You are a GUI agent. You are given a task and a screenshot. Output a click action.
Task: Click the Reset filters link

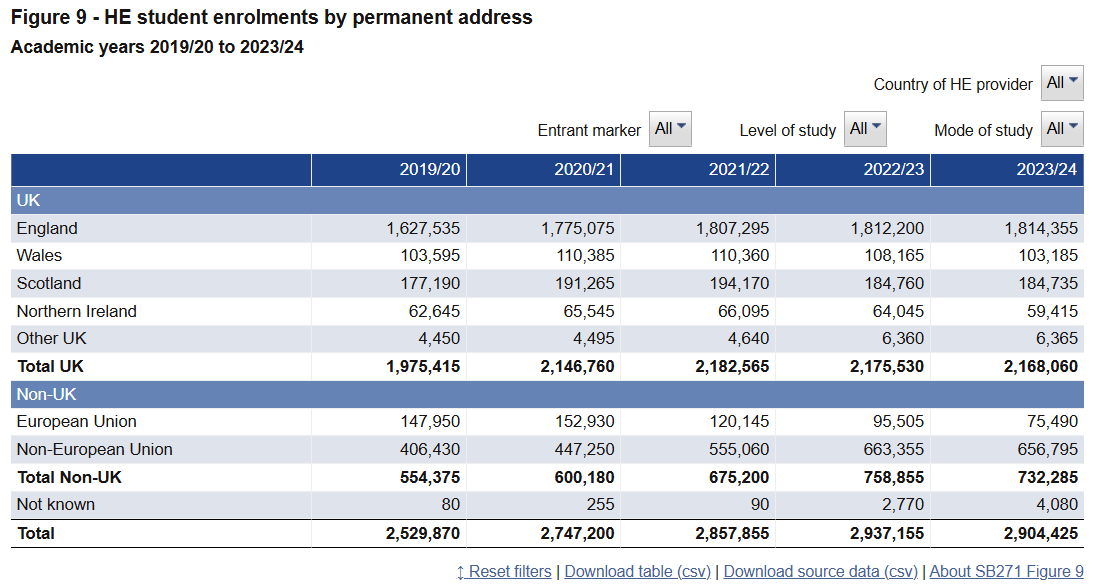tap(503, 572)
